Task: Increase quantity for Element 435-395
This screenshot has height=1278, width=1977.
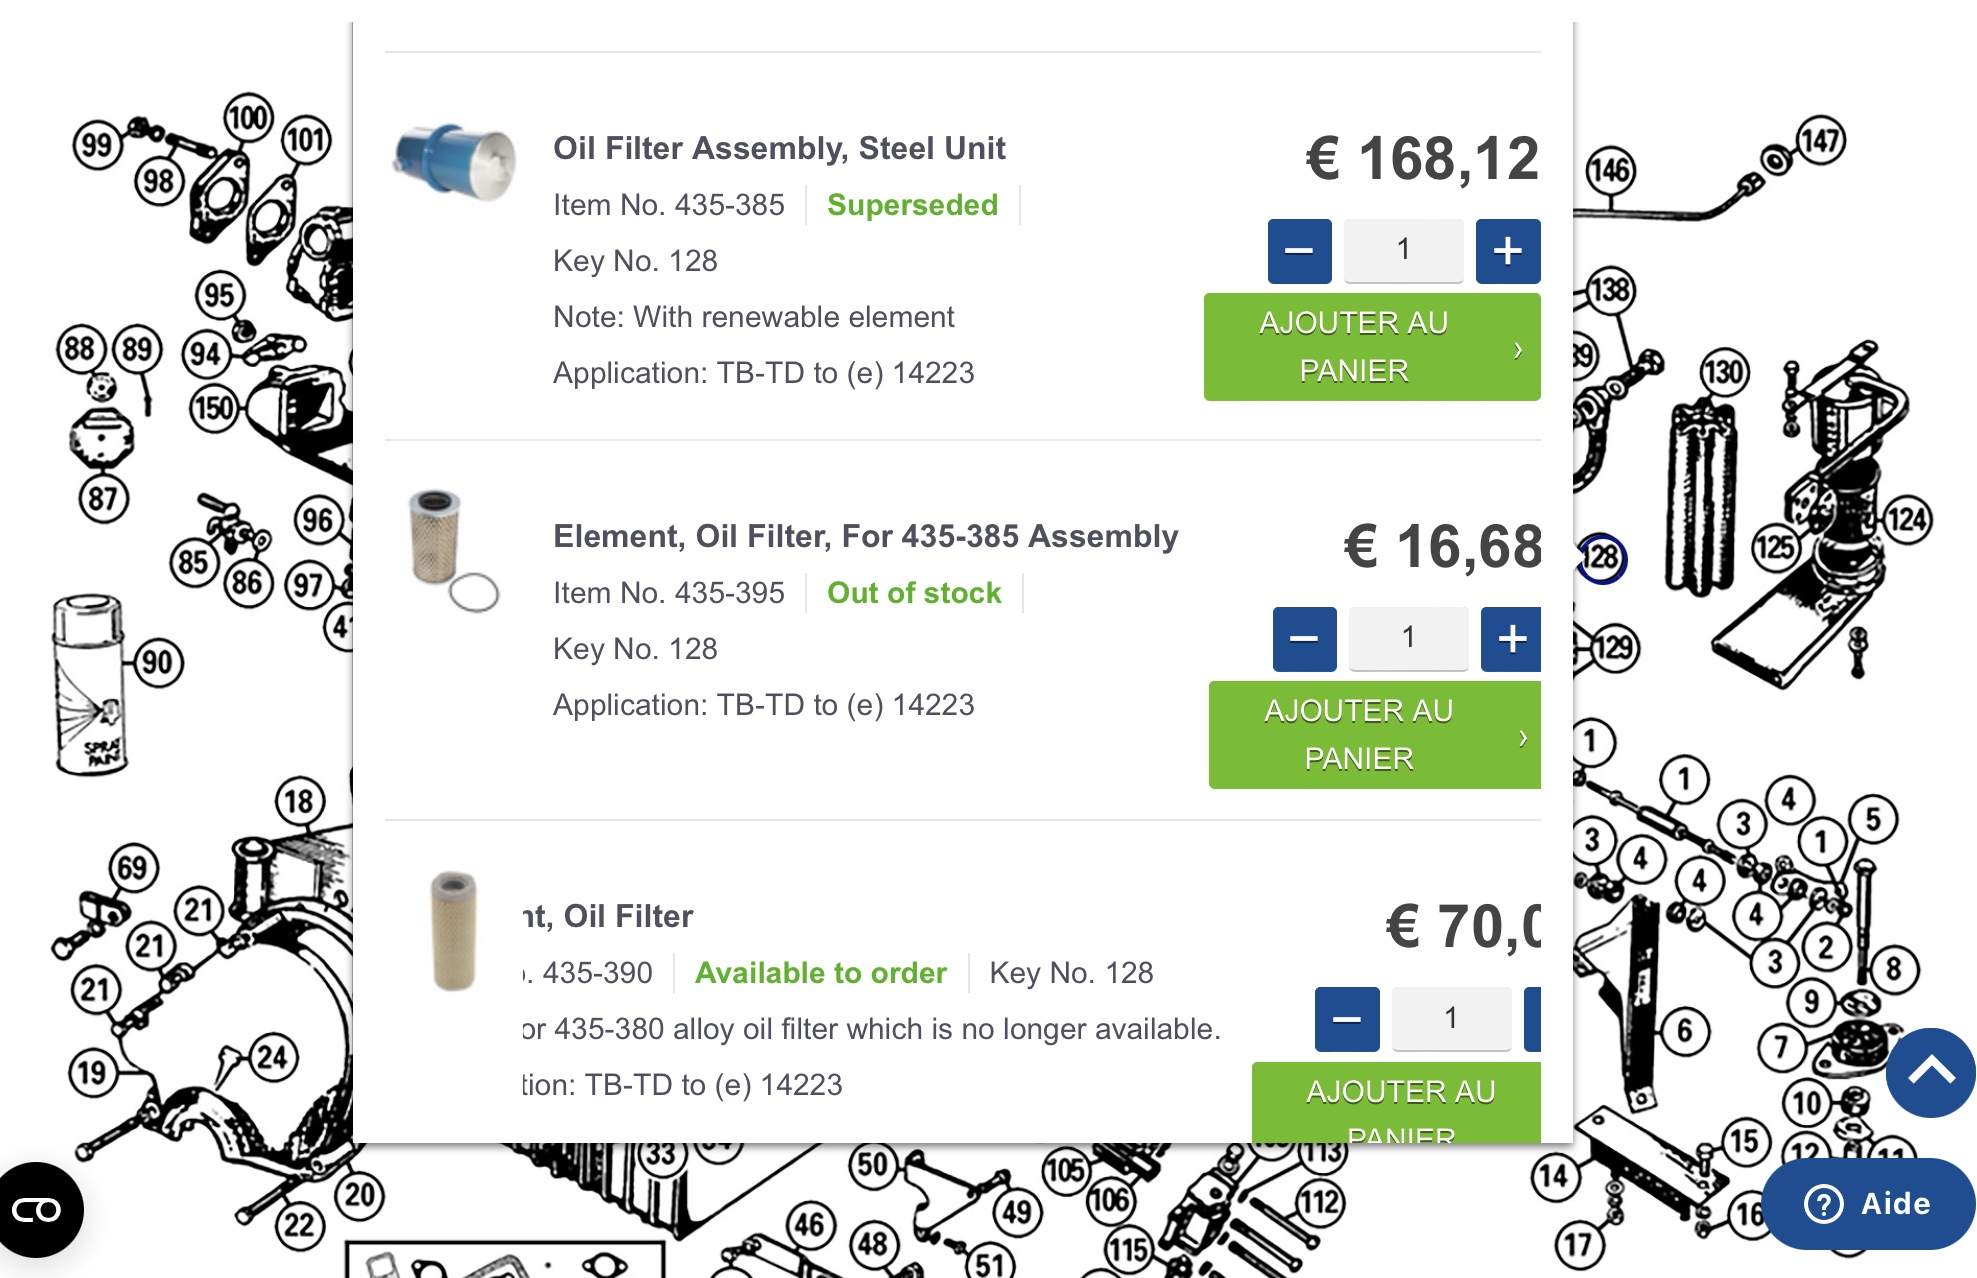Action: [x=1511, y=639]
